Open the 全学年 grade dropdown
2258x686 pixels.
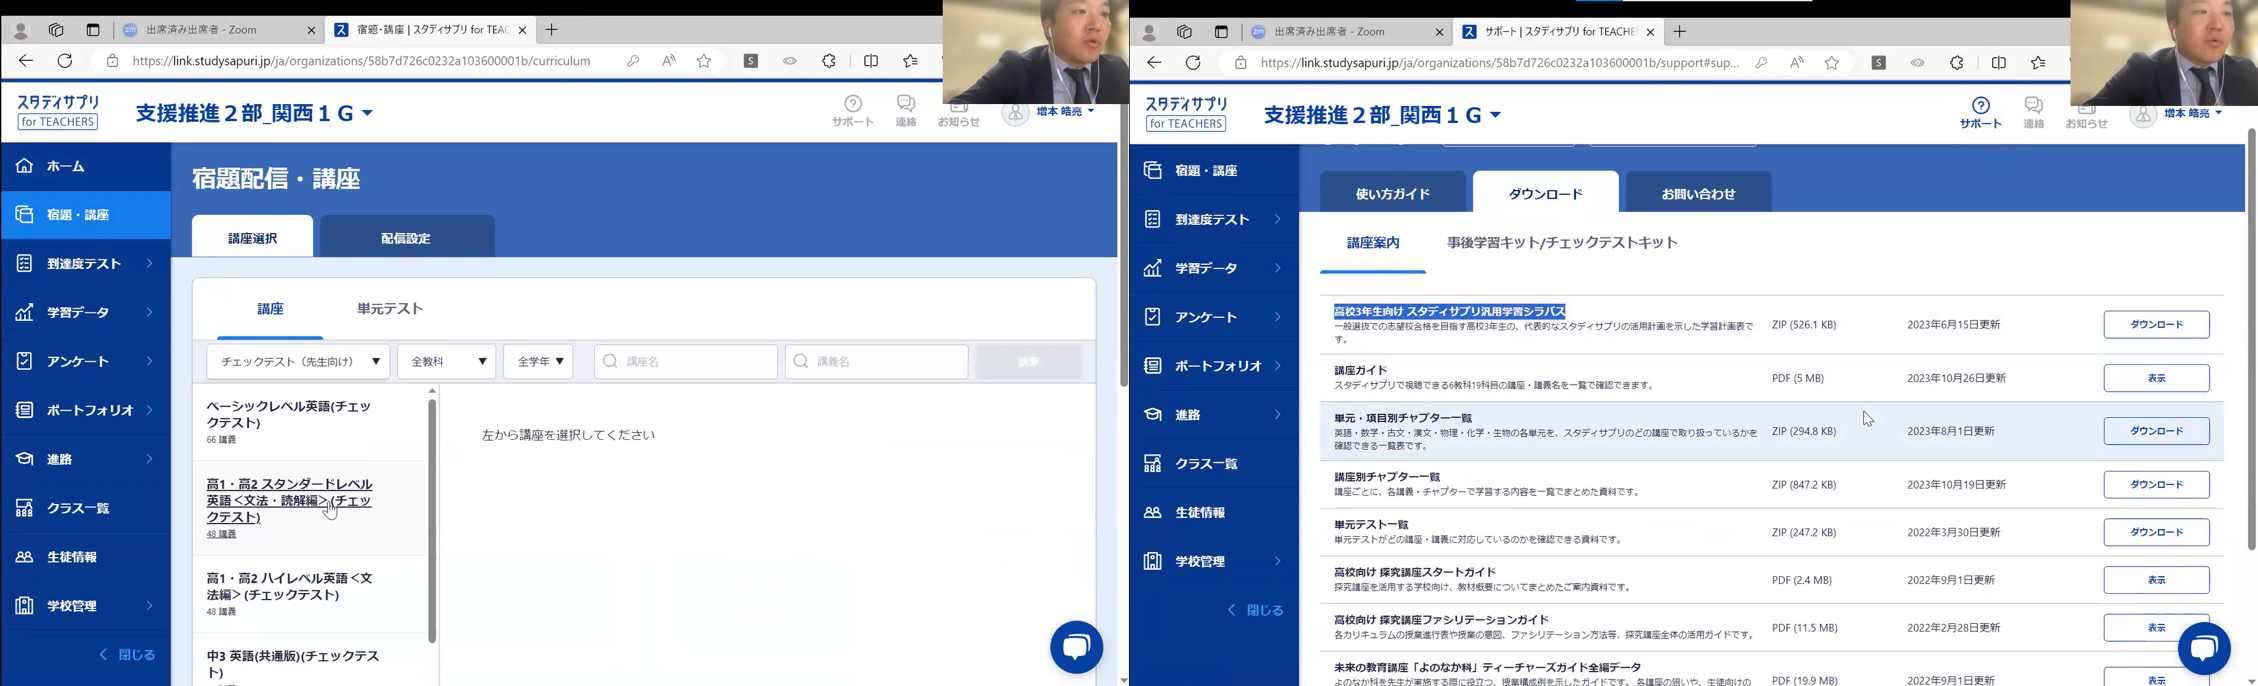pos(539,361)
